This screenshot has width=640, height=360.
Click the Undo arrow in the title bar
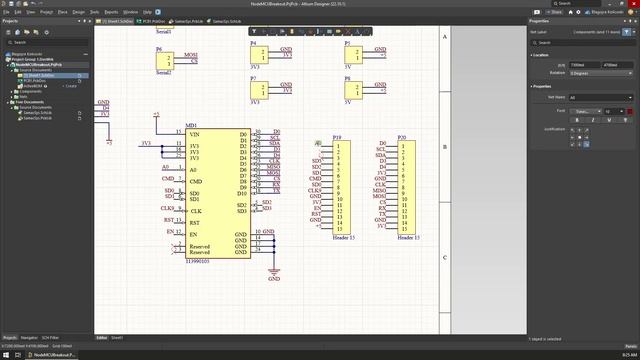33,4
